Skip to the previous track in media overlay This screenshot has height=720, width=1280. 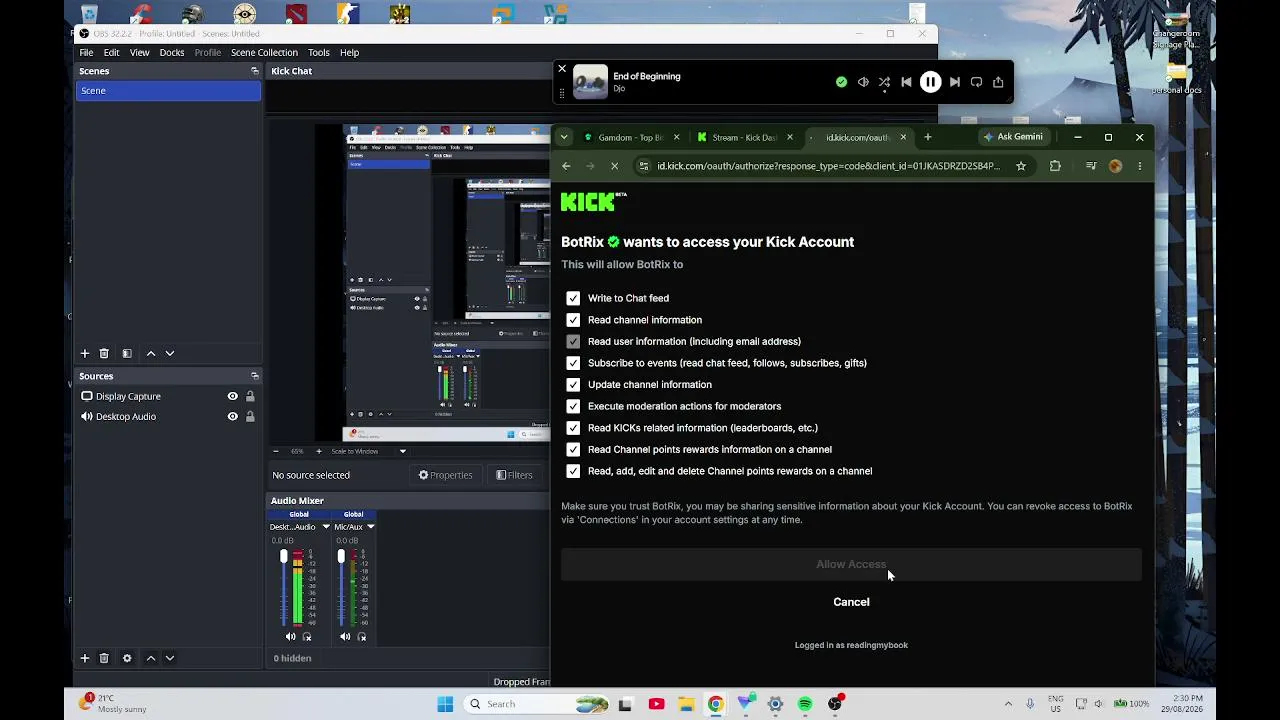coord(906,82)
